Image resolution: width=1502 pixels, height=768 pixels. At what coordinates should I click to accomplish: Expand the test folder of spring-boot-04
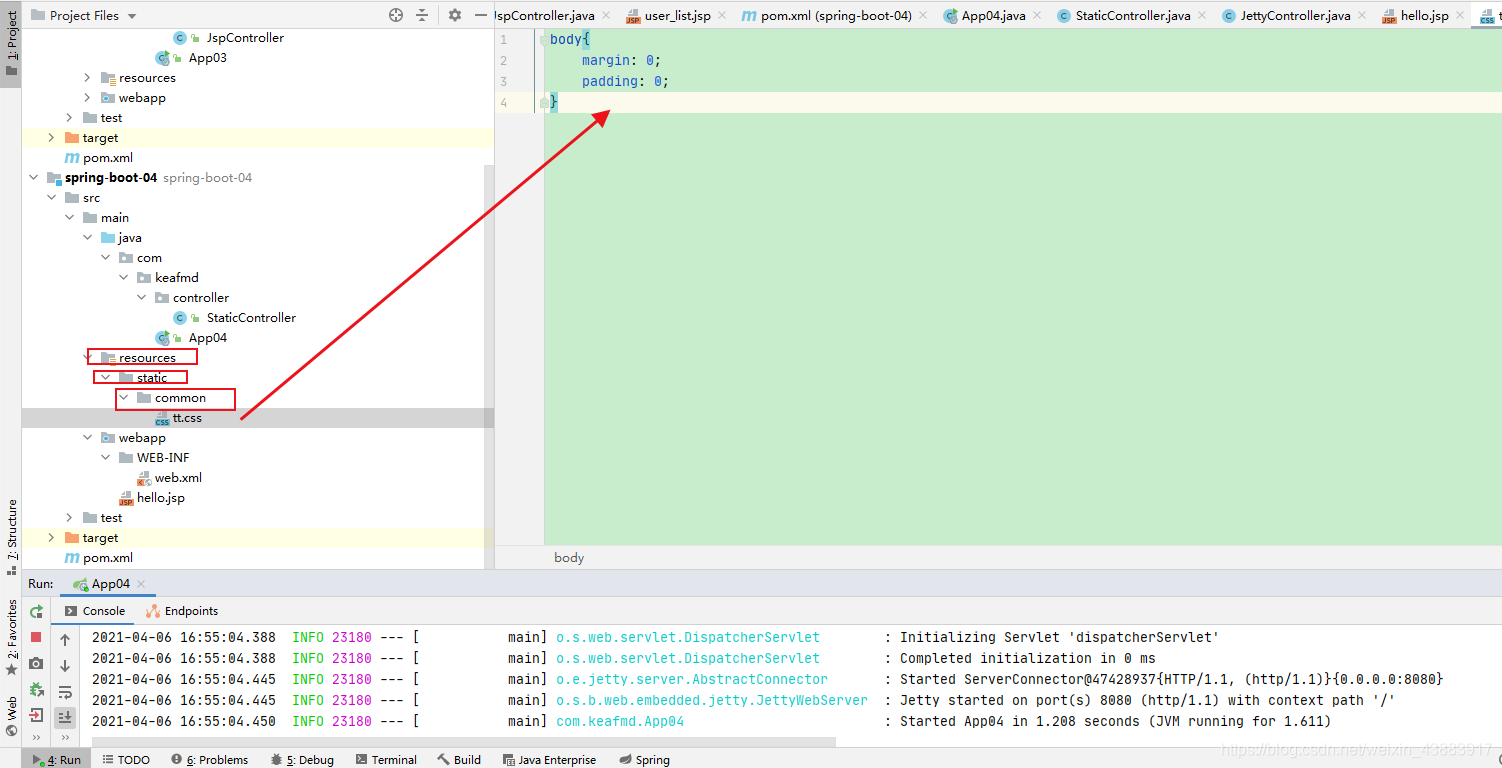coord(70,518)
